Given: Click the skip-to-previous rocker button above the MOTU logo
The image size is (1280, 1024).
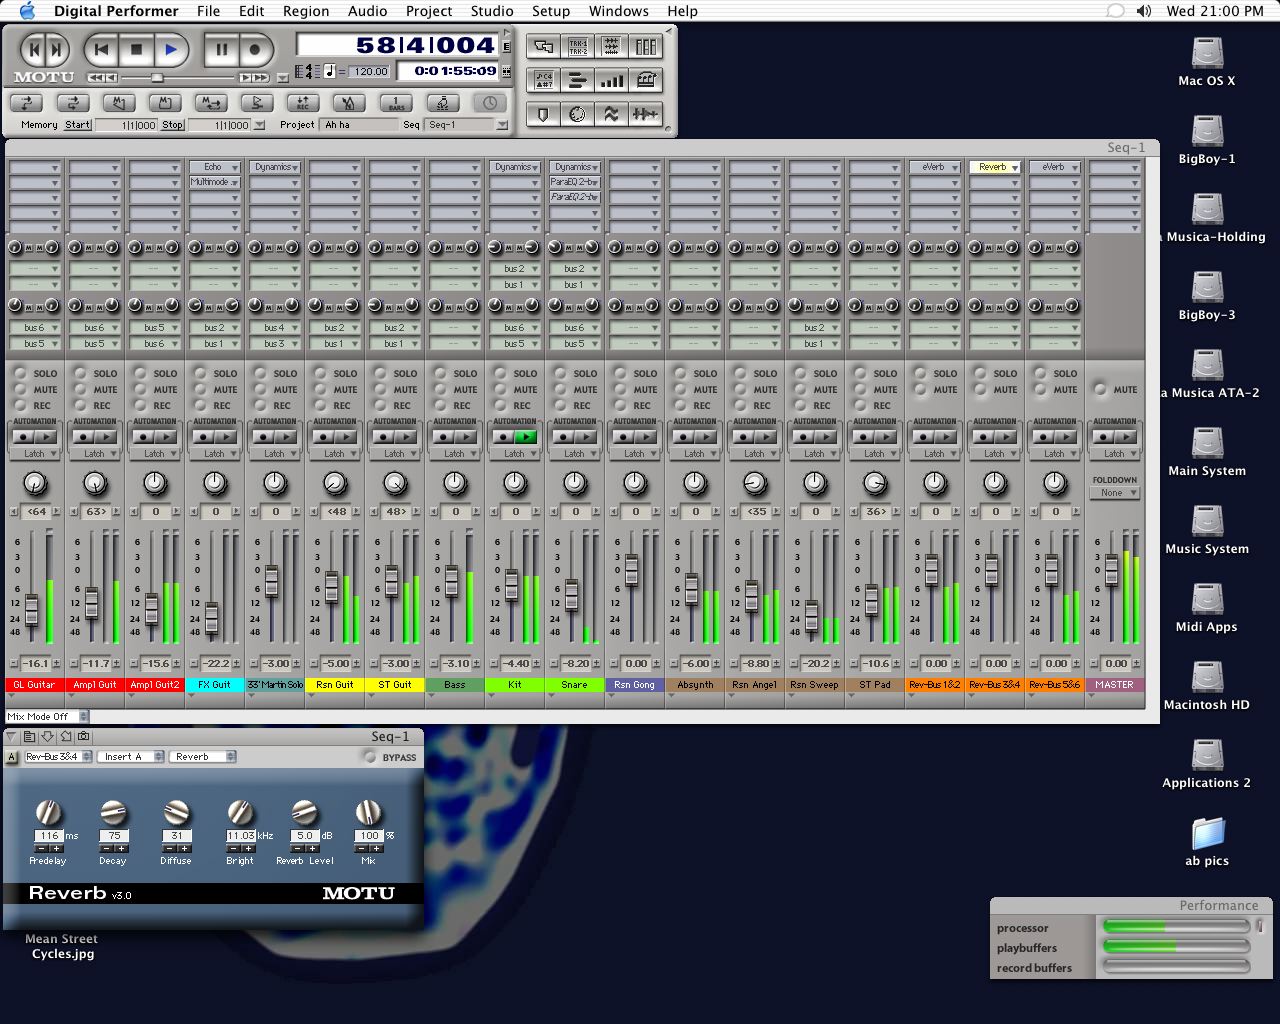Looking at the screenshot, I should (x=33, y=49).
